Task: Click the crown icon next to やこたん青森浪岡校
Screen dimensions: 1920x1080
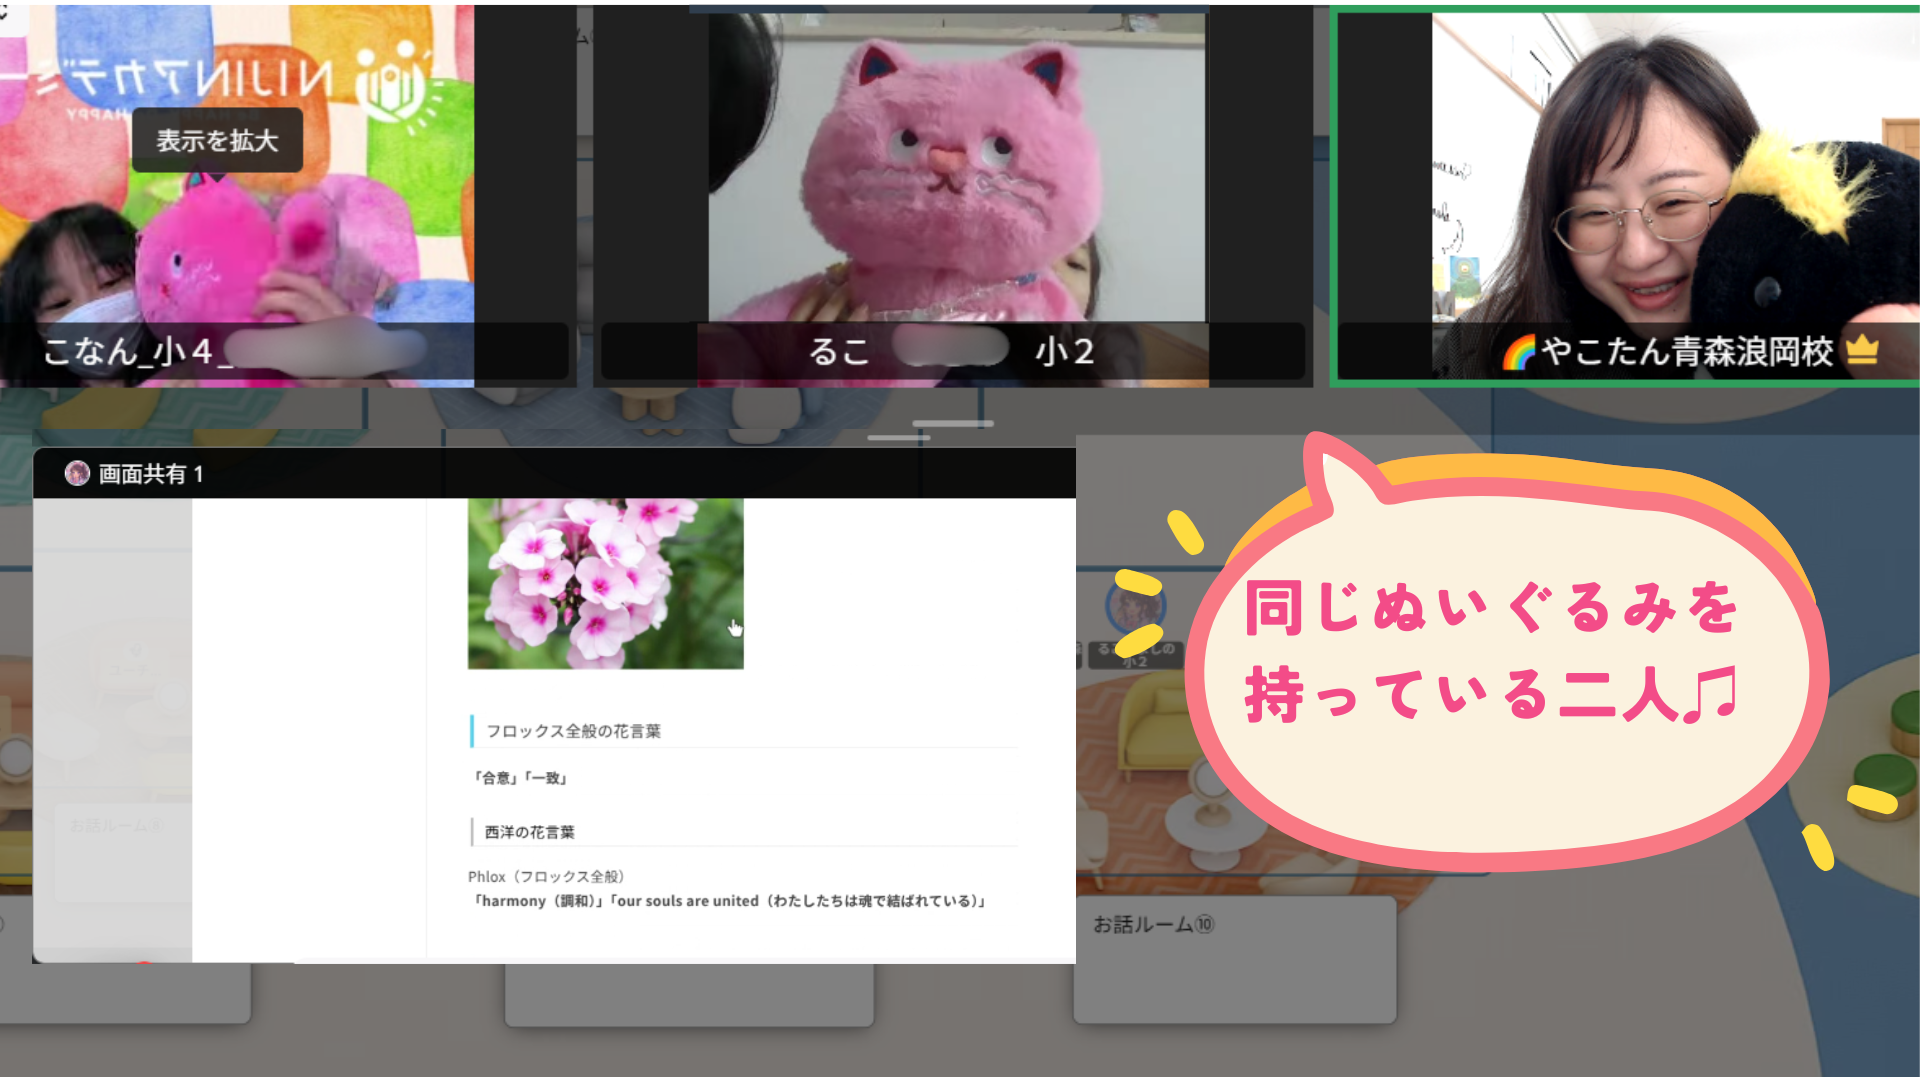Action: (x=1862, y=350)
